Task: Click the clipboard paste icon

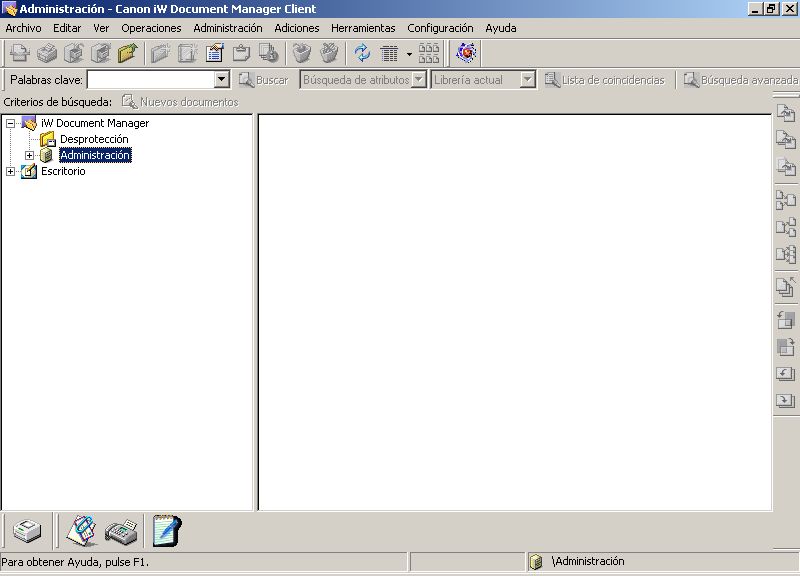Action: tap(241, 53)
